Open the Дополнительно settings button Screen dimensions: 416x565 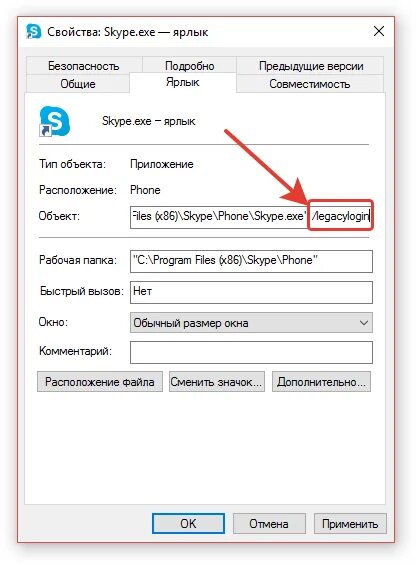[x=321, y=382]
